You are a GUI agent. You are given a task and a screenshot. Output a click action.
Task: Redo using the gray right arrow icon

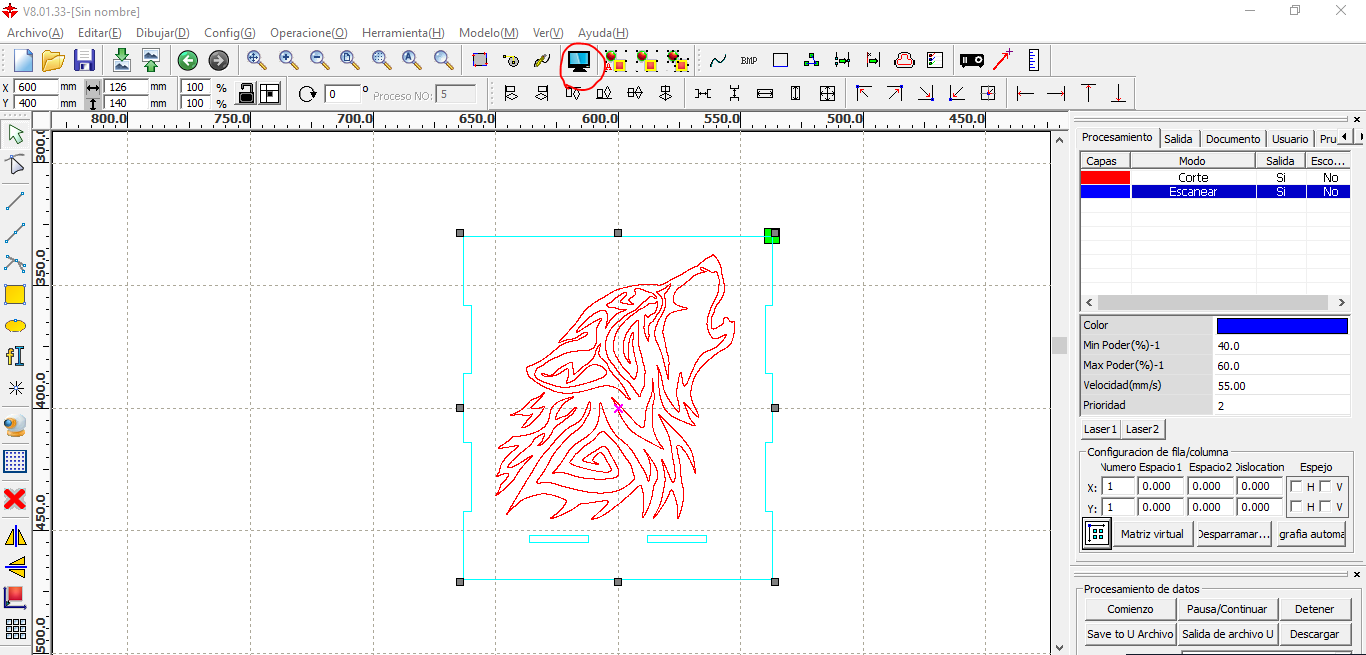[x=219, y=60]
